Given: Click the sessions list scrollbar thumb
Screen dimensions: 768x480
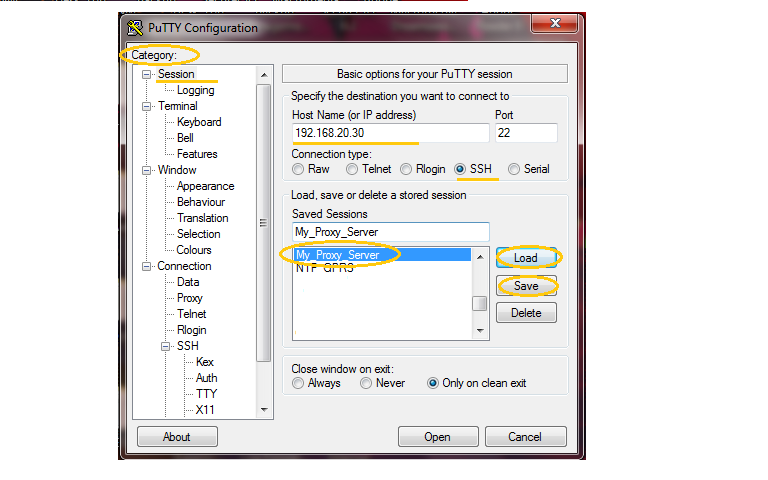Looking at the screenshot, I should pos(480,304).
